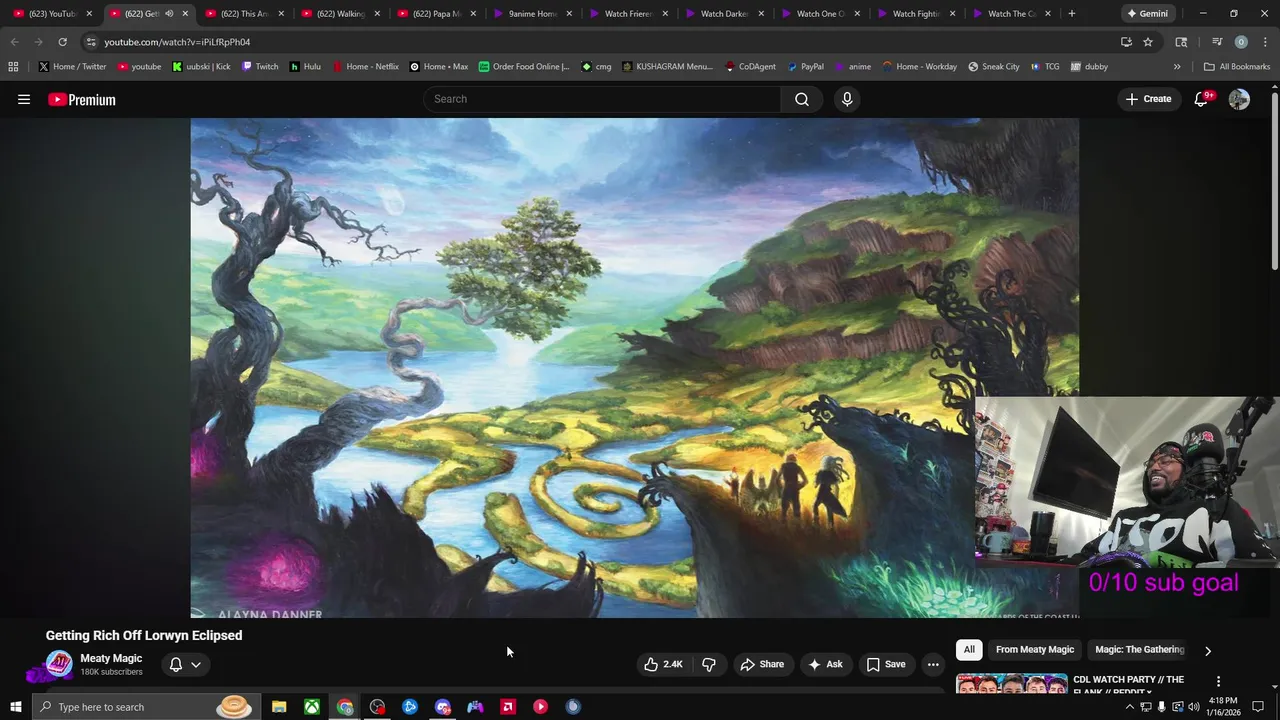Show hidden system tray icons
The image size is (1280, 720).
click(x=1130, y=707)
